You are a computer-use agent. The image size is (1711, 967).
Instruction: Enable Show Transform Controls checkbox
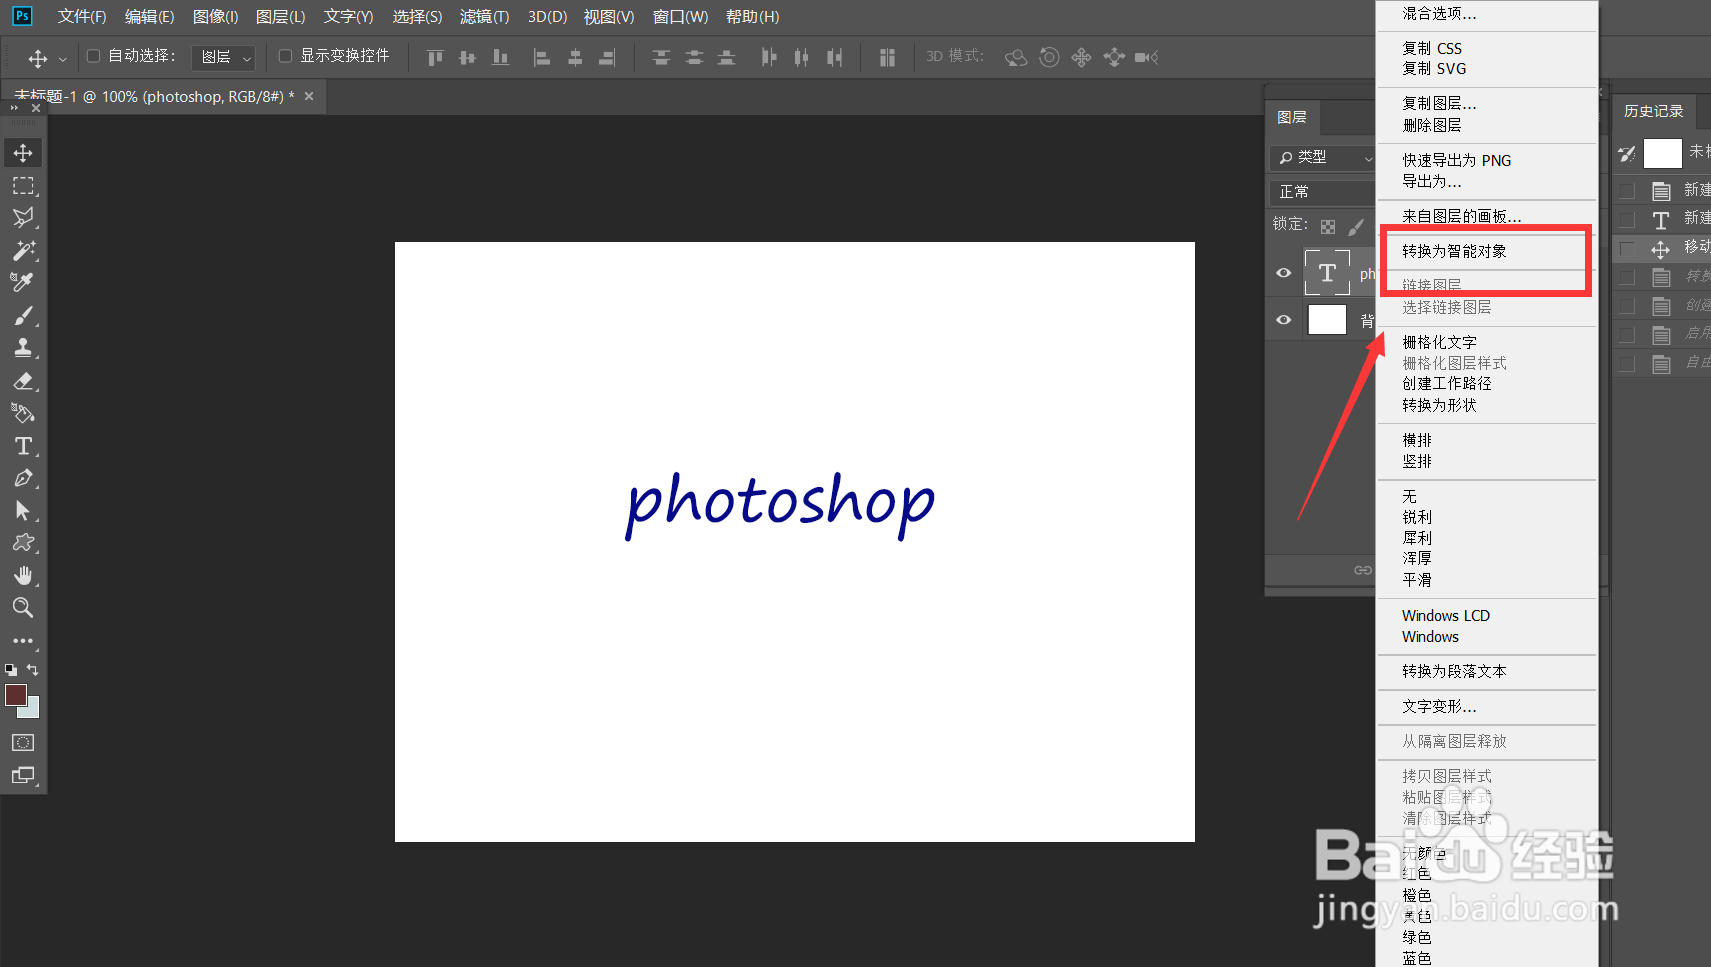[285, 56]
